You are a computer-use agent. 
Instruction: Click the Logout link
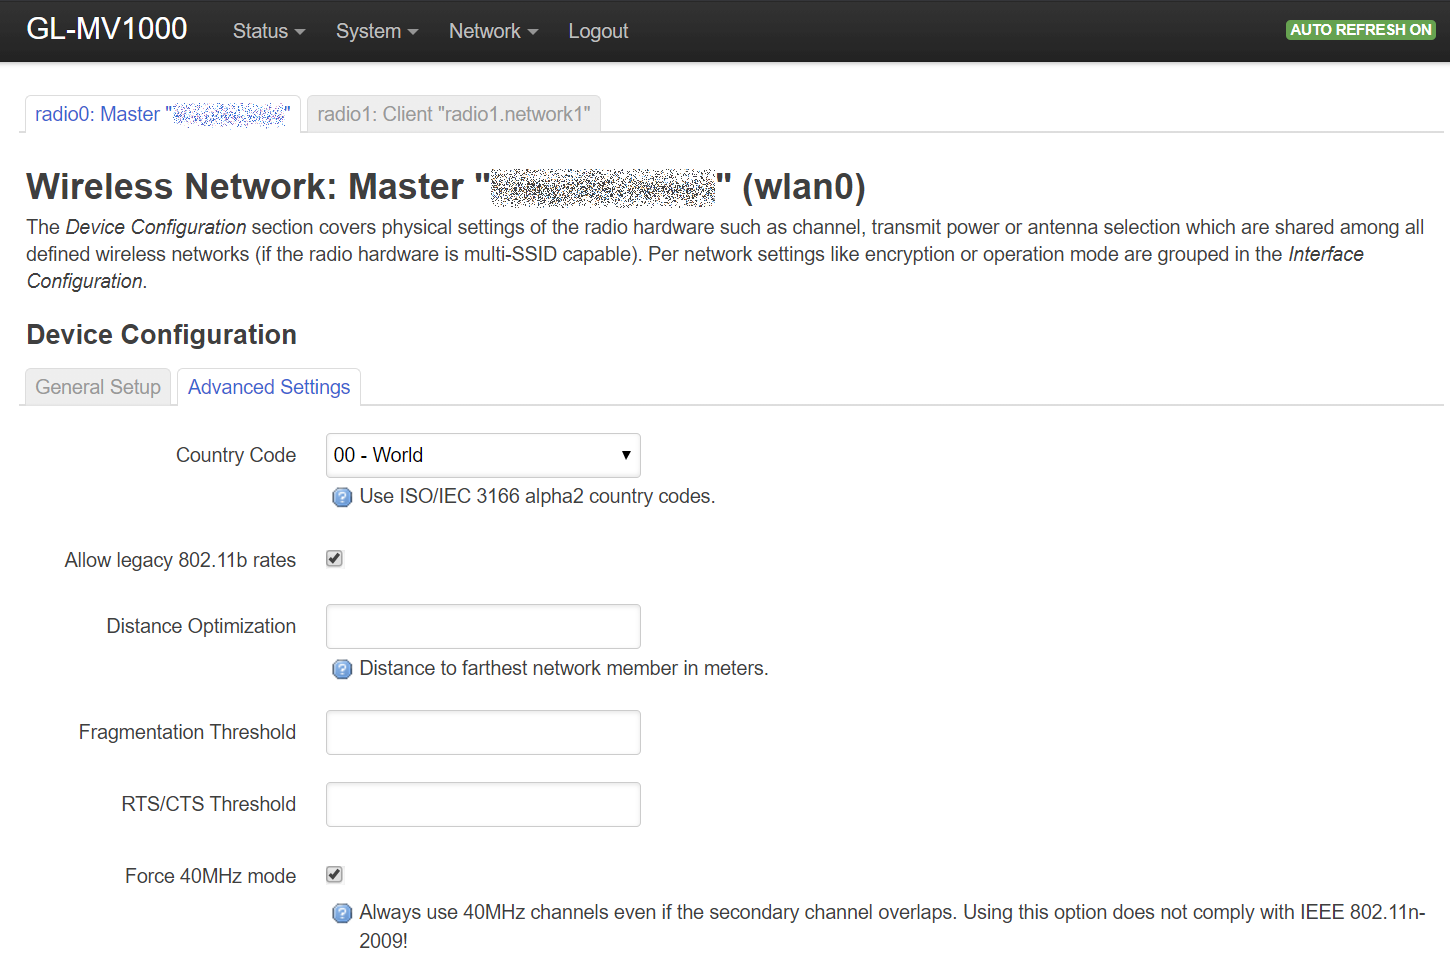pos(598,31)
